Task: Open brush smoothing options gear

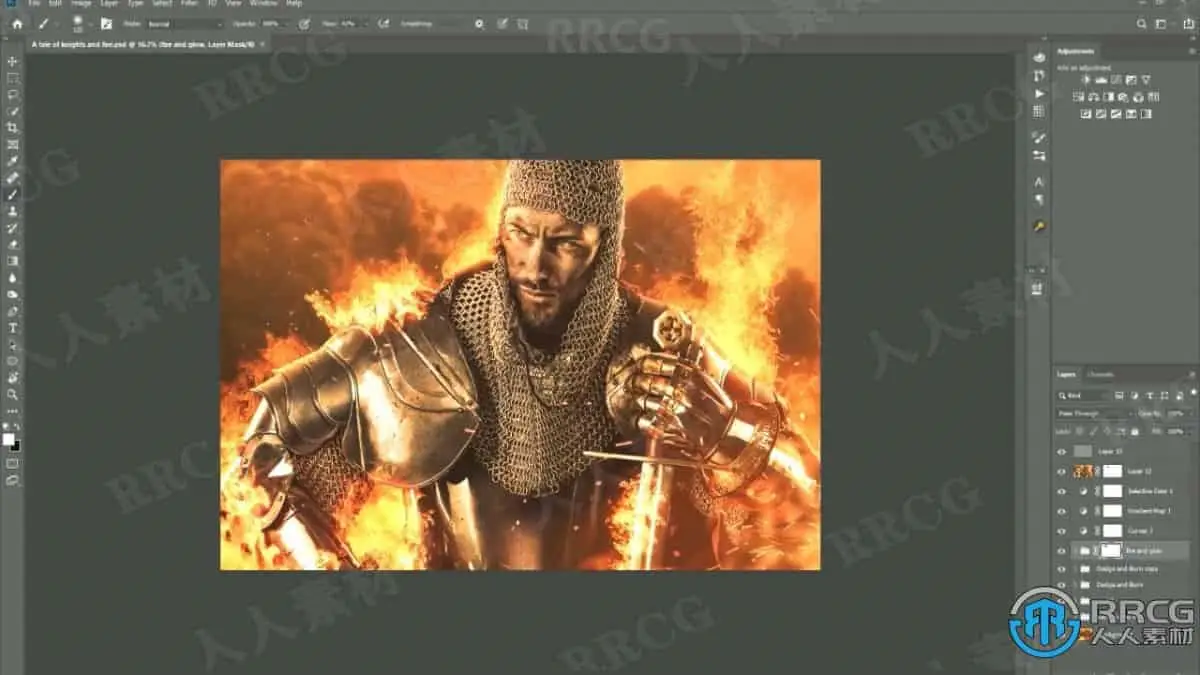Action: tap(479, 23)
